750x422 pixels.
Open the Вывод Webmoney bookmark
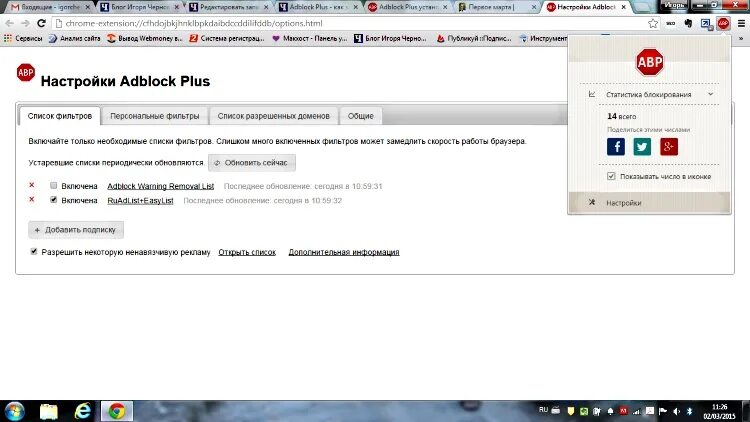coord(144,38)
